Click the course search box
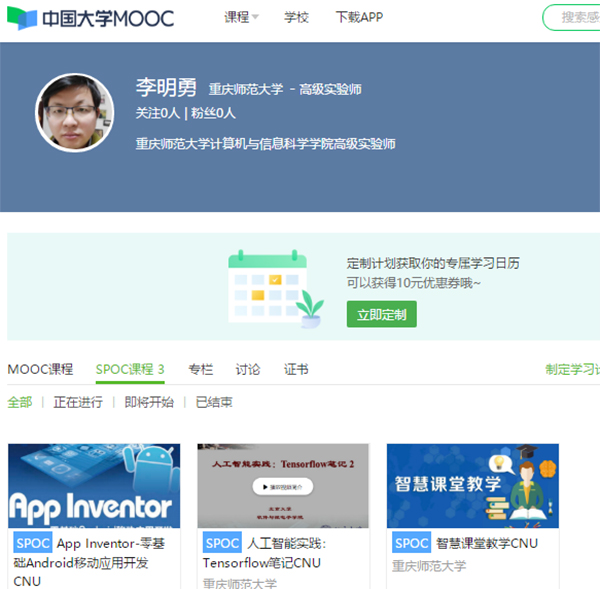The image size is (600, 589). pyautogui.click(x=575, y=17)
